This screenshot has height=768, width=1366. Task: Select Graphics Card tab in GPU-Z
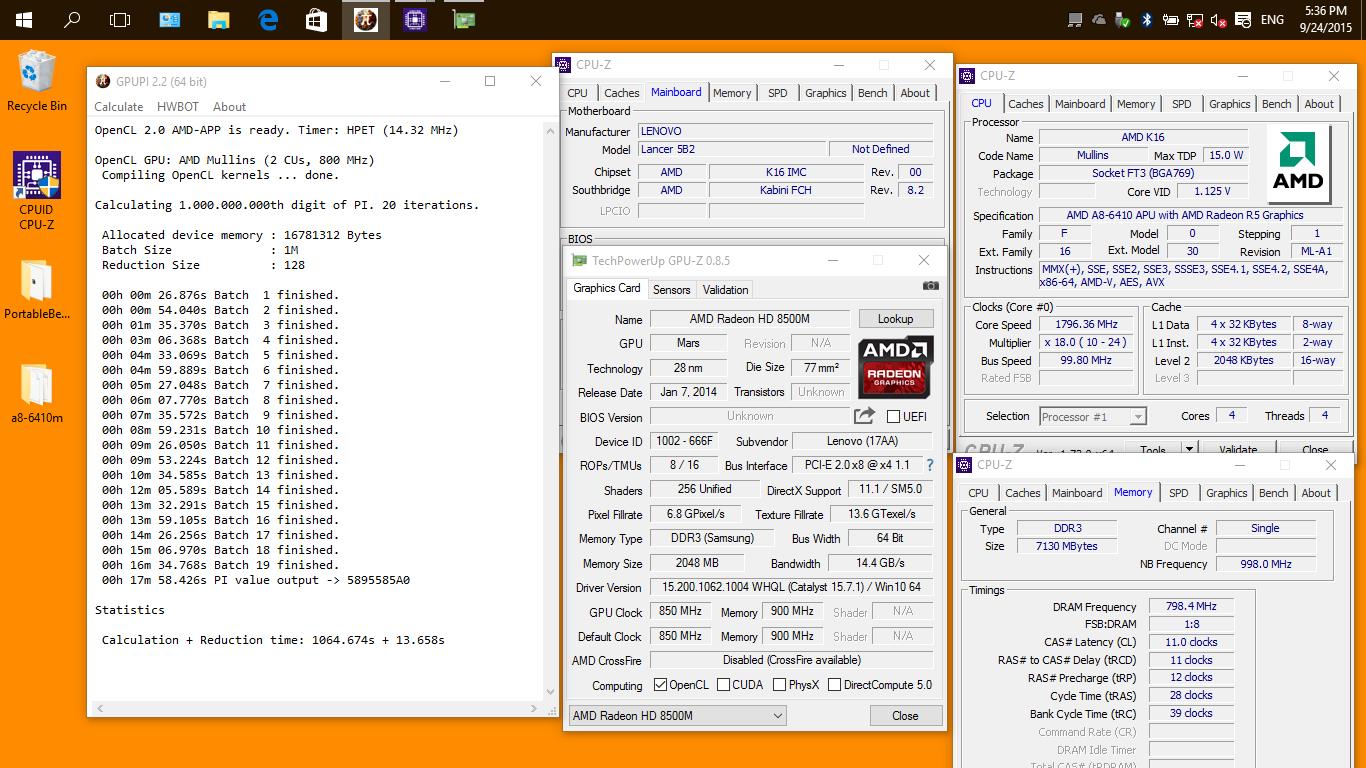point(606,288)
